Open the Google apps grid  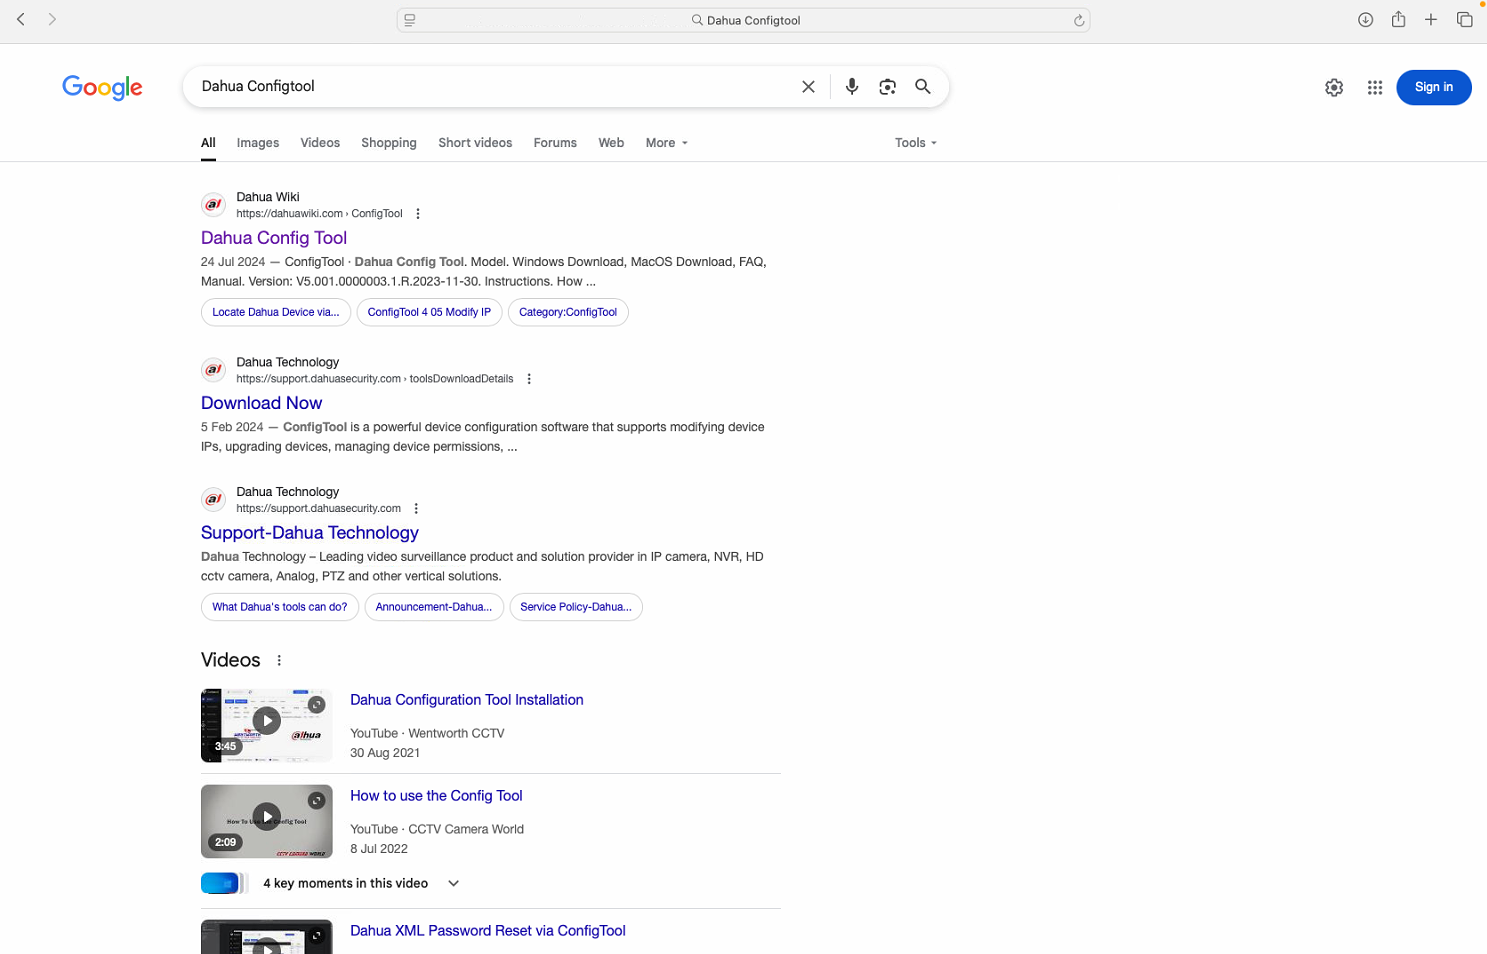(x=1374, y=88)
